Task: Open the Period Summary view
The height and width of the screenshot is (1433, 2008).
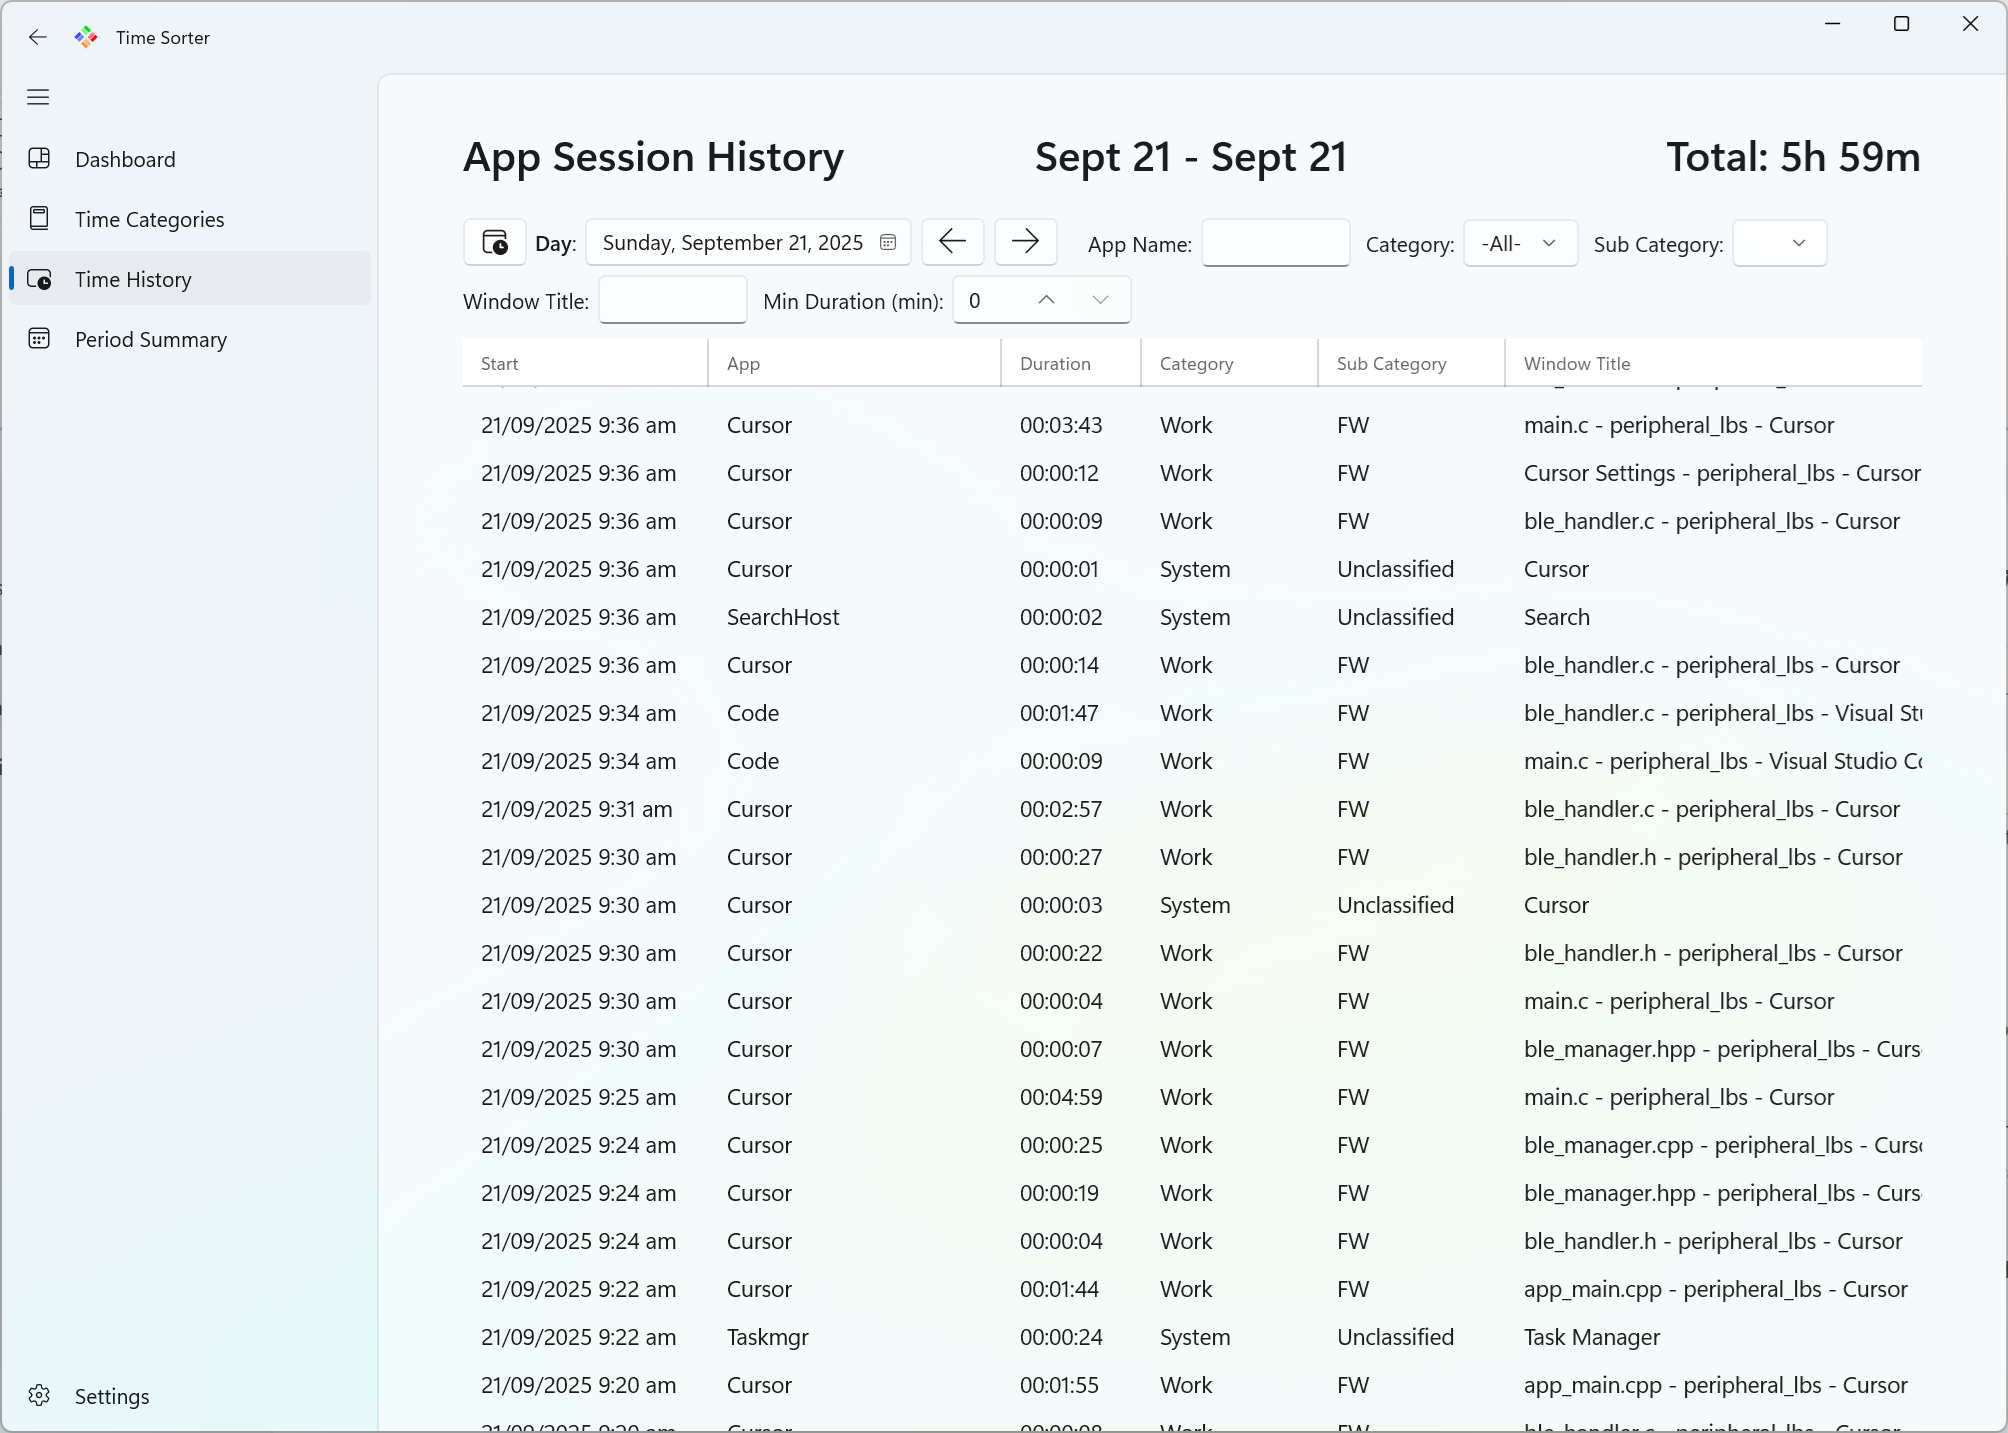Action: tap(151, 339)
